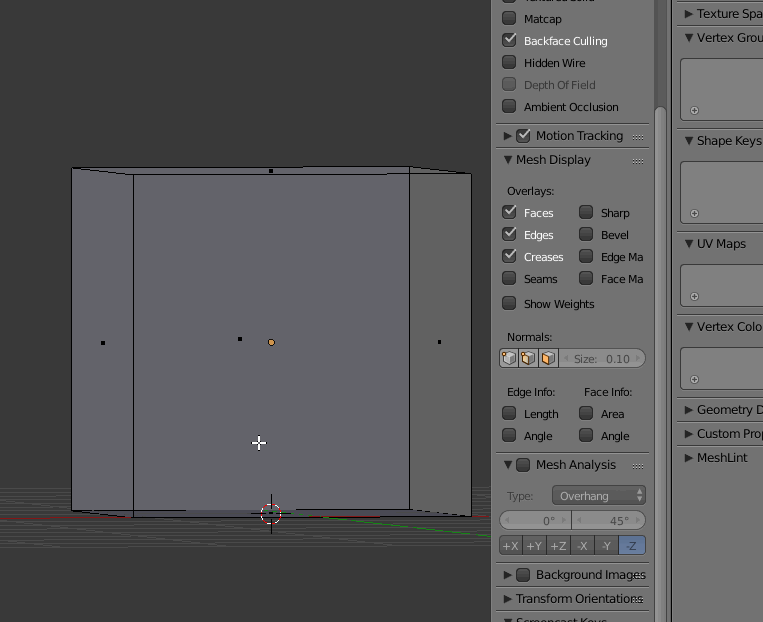Collapse Shape Keys panel
The image size is (763, 622).
coord(689,141)
